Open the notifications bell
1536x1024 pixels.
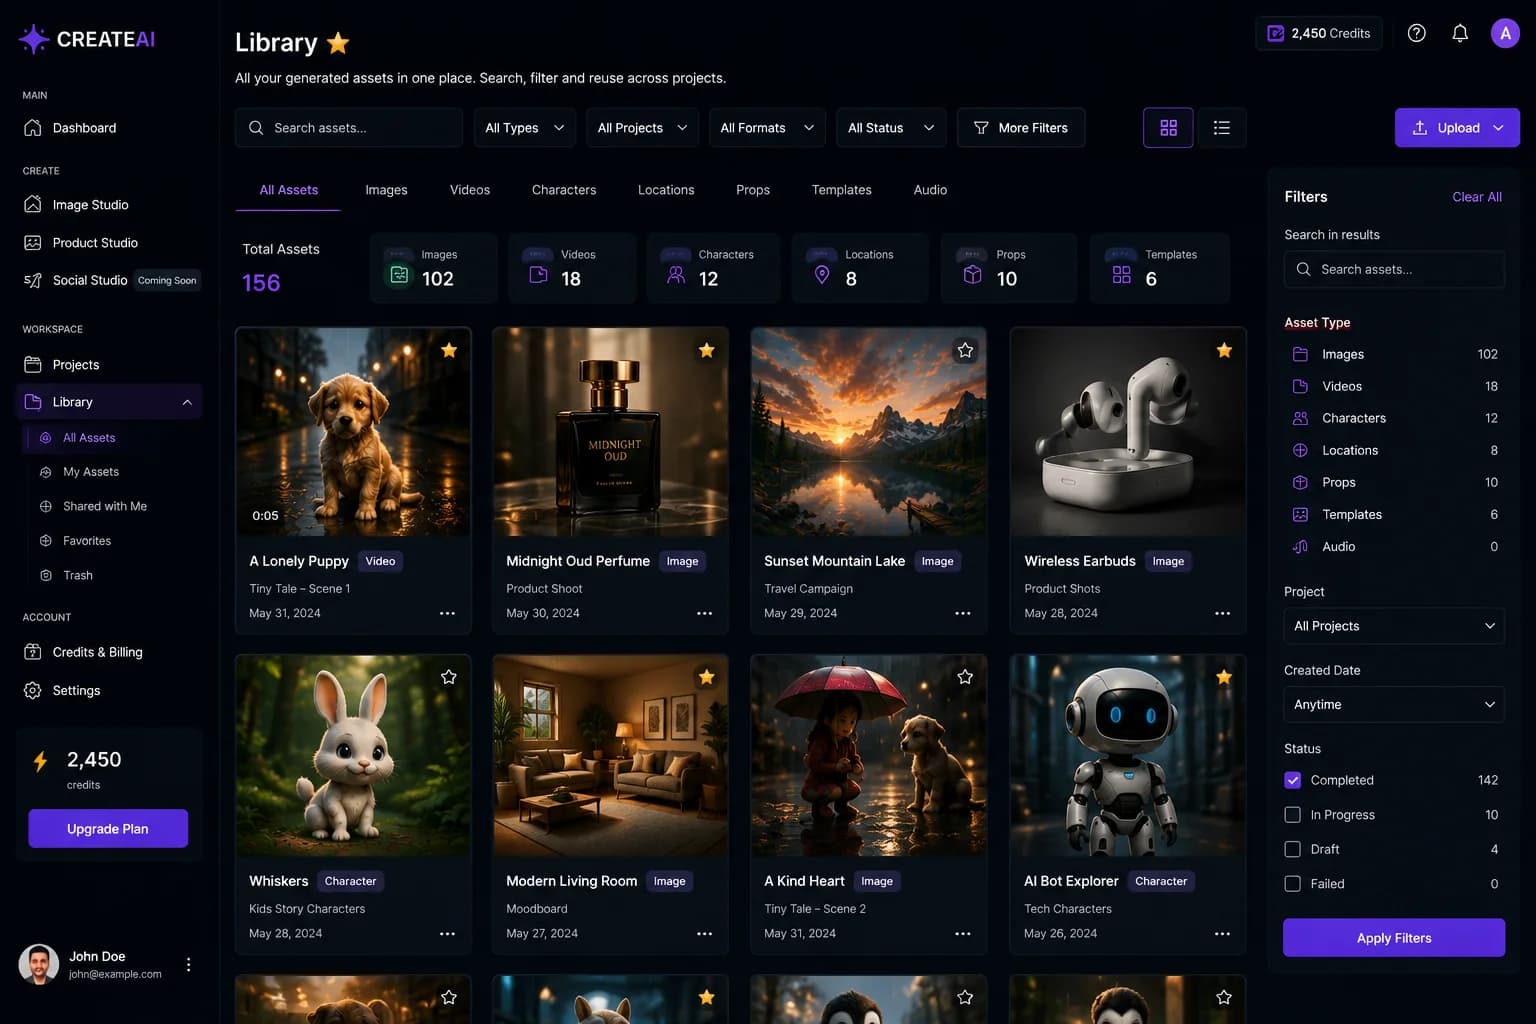point(1460,33)
